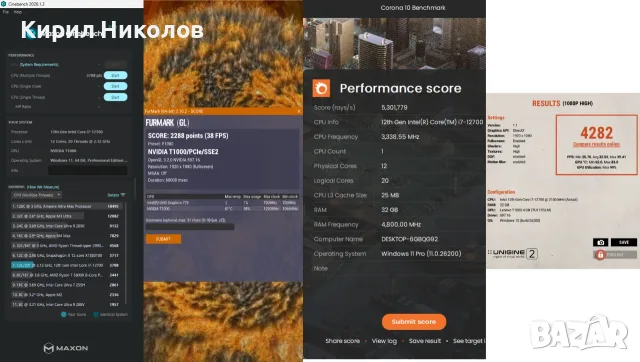Start the CPU (Multiple Threads) test

tap(116, 76)
